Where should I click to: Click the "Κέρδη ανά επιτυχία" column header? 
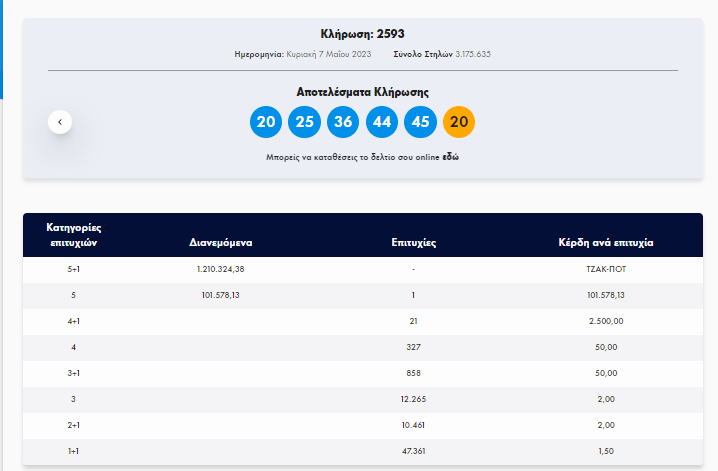606,242
